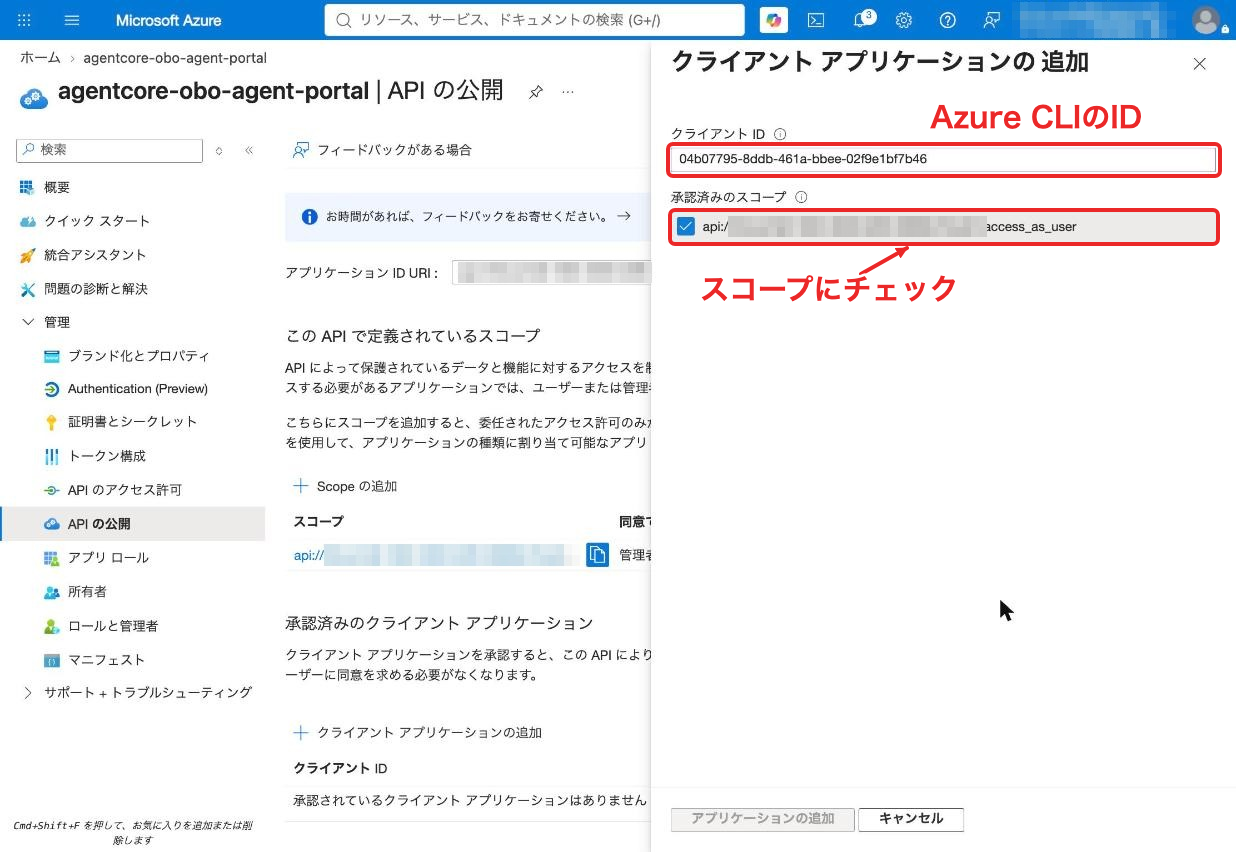Screen dimensions: 1236x852
Task: Focus the sidebar 検索 box
Action: point(109,150)
